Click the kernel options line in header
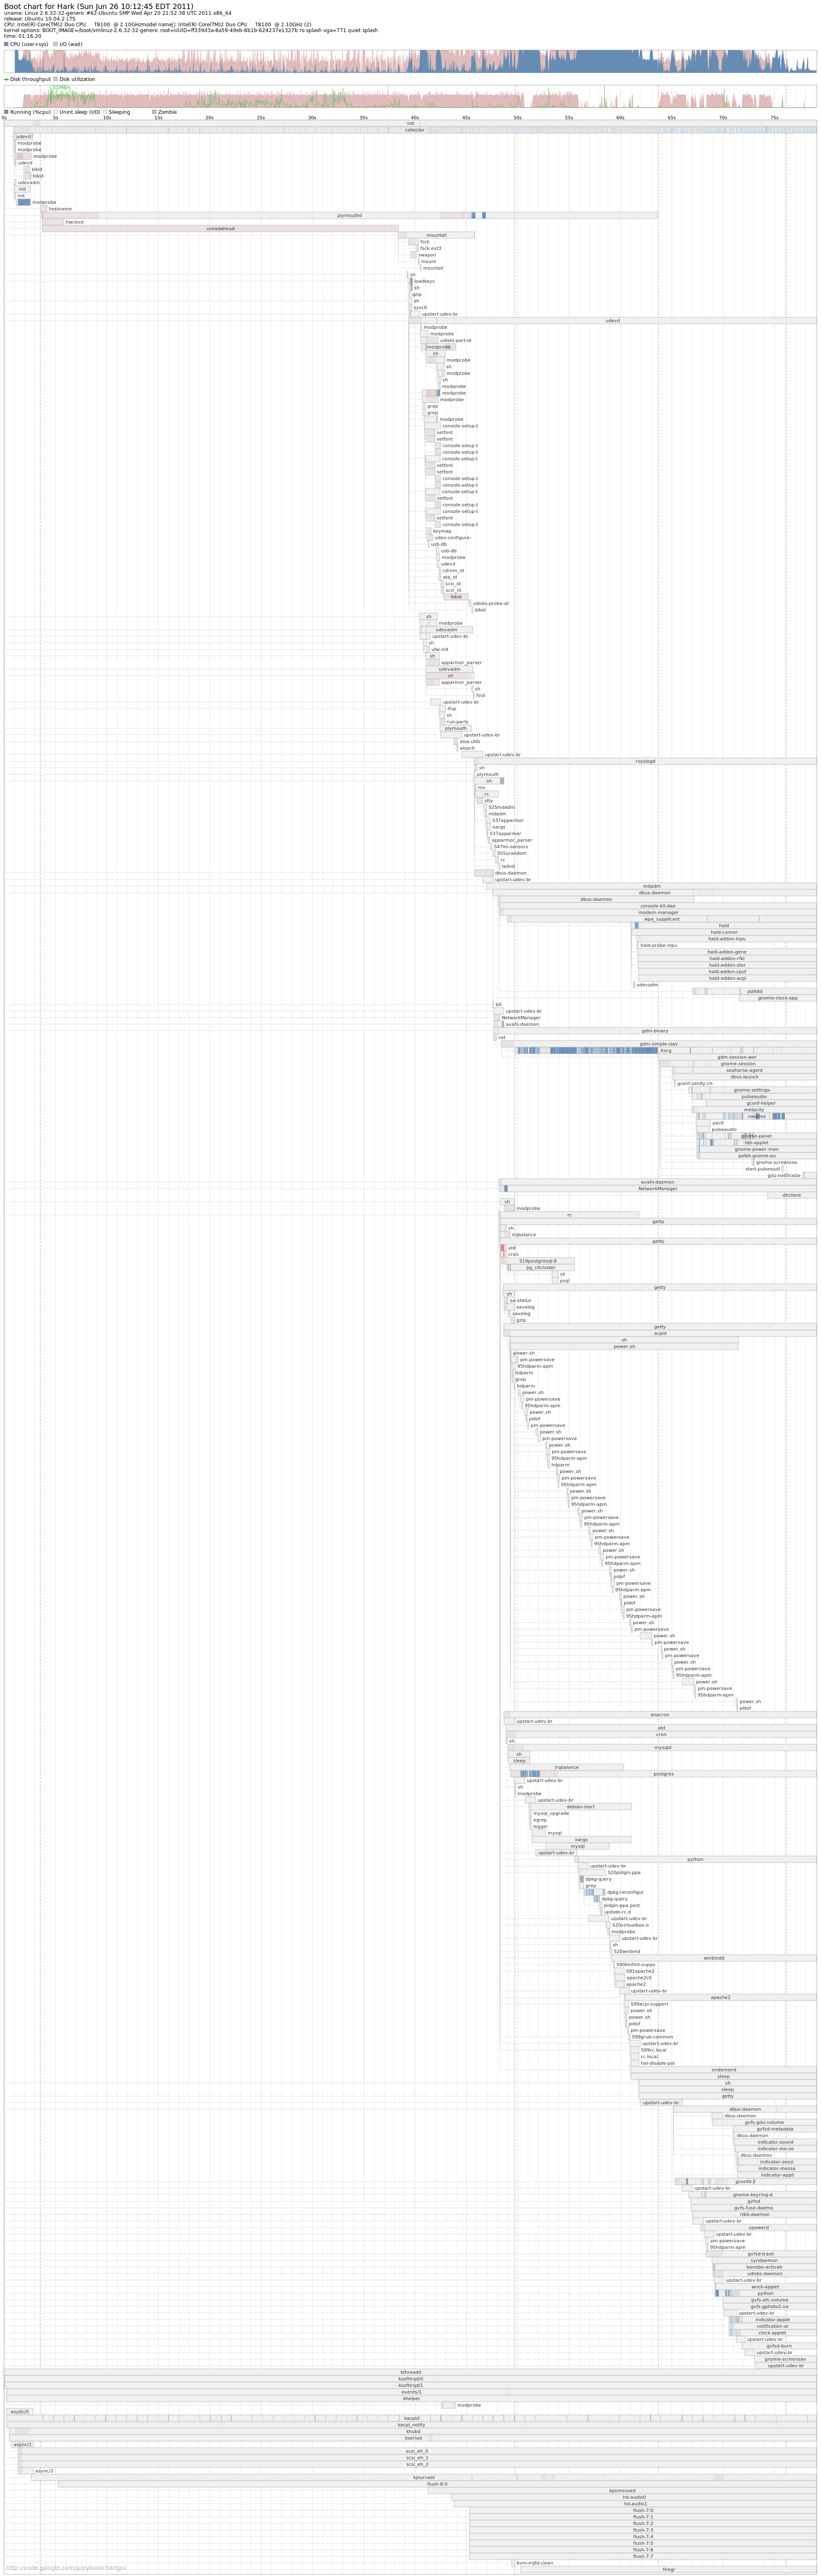821x2576 pixels. (191, 30)
